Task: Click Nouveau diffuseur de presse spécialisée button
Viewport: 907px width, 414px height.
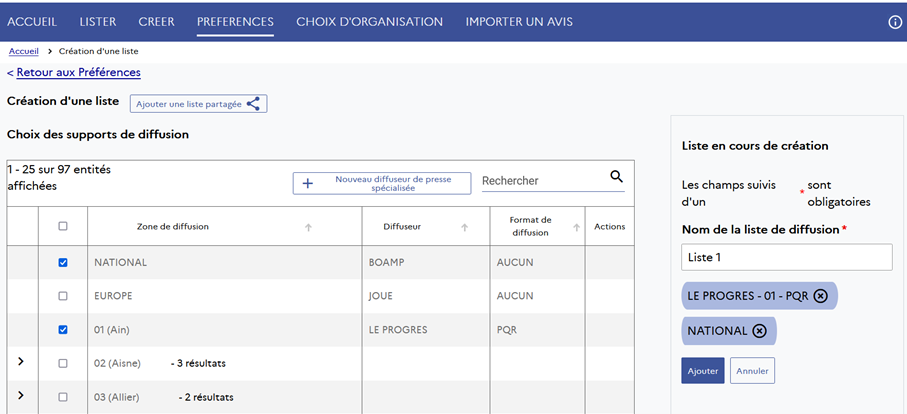Action: click(382, 183)
